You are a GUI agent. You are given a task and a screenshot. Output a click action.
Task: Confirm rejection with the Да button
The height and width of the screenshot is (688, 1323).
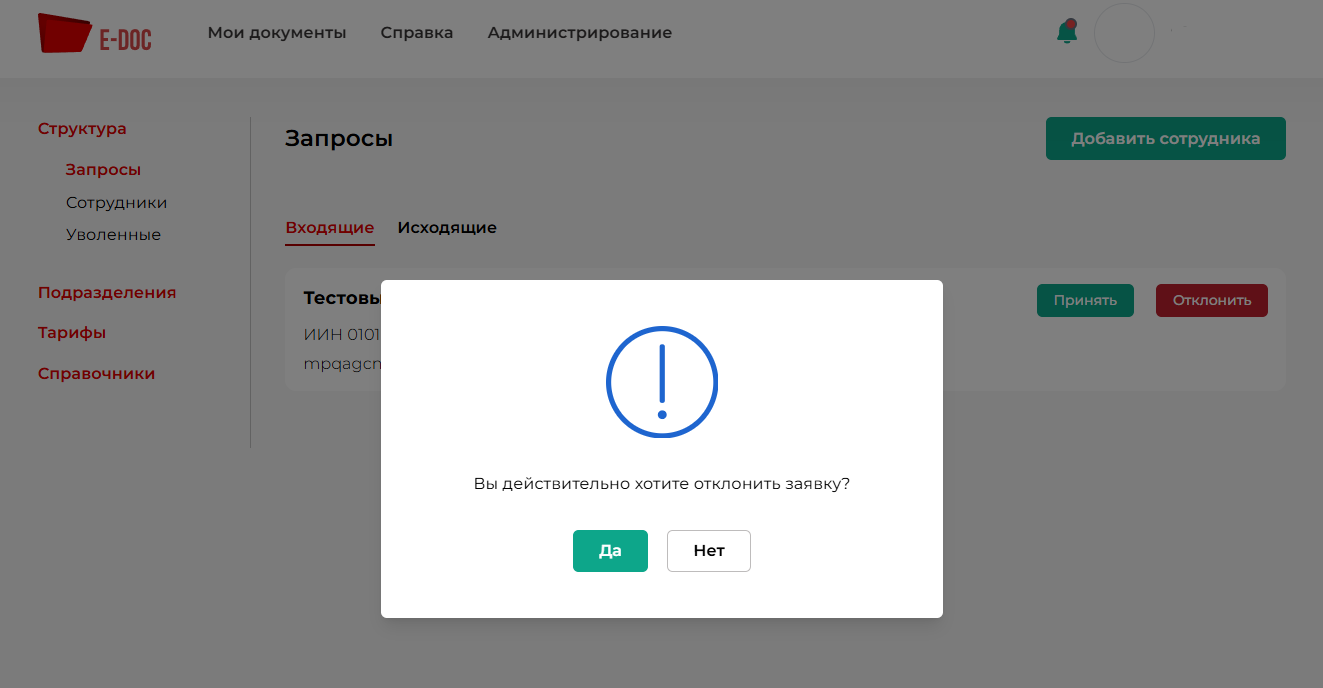pyautogui.click(x=610, y=551)
